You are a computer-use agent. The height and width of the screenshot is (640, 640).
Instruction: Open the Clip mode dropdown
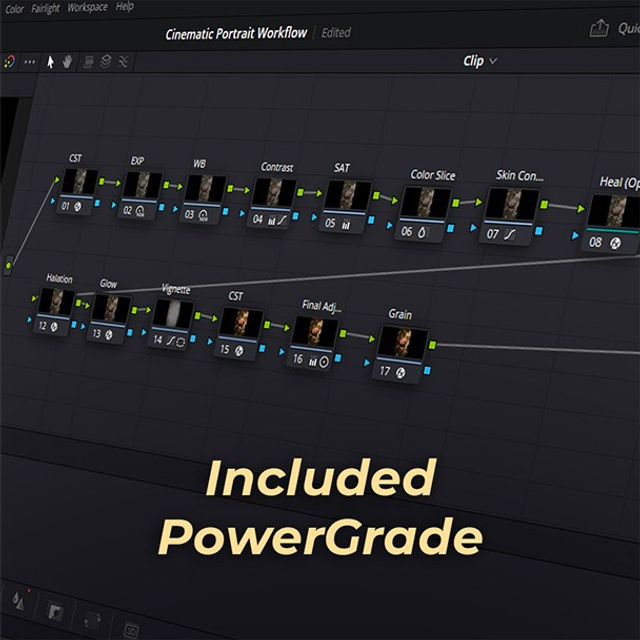click(x=480, y=61)
